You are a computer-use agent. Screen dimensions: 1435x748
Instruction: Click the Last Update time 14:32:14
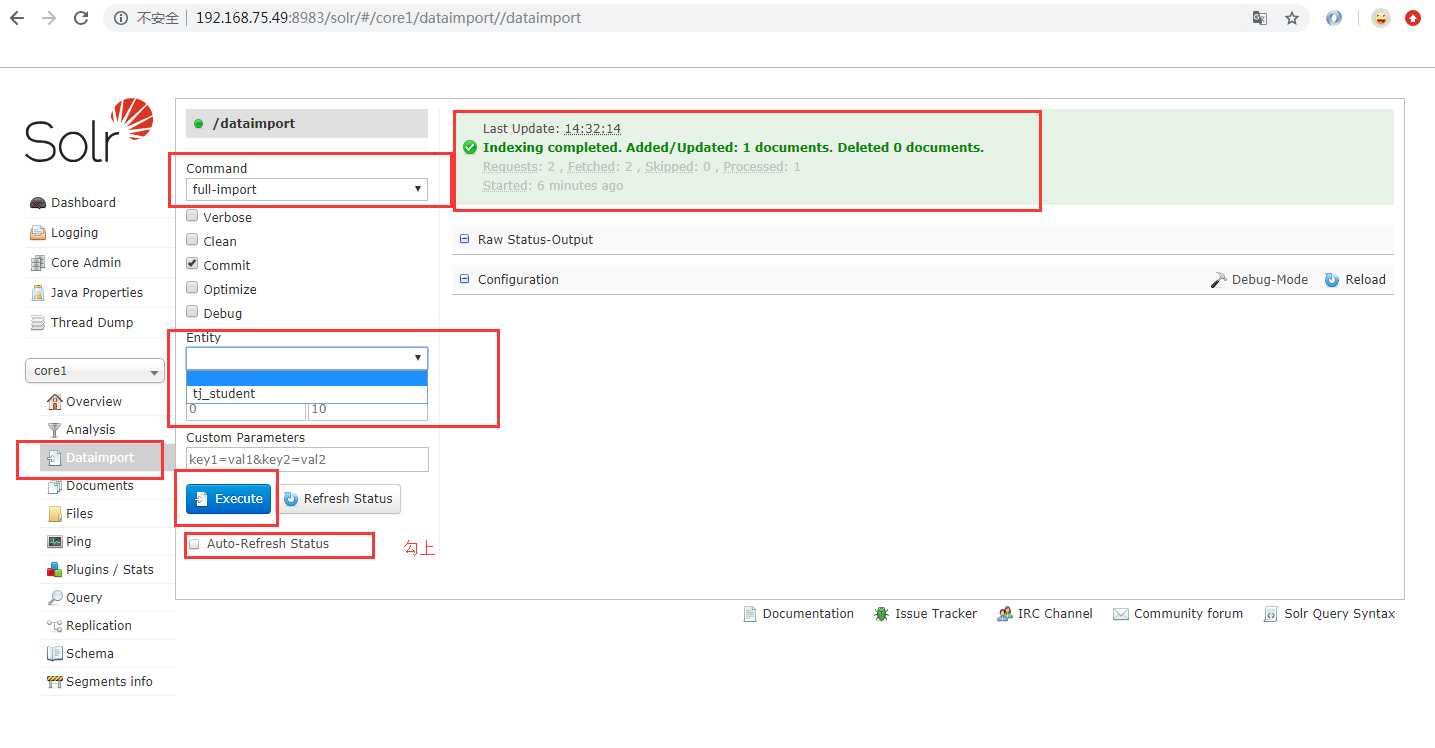[x=593, y=129]
